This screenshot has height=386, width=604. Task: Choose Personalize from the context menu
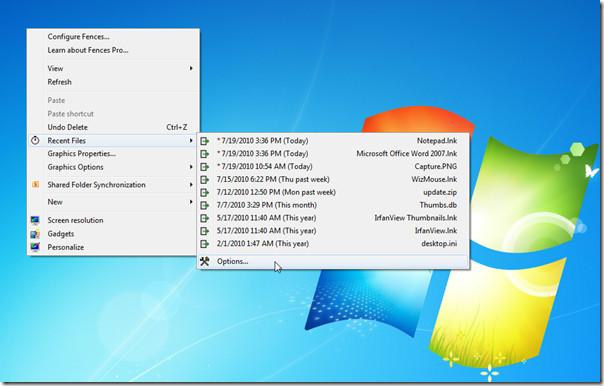click(x=113, y=247)
